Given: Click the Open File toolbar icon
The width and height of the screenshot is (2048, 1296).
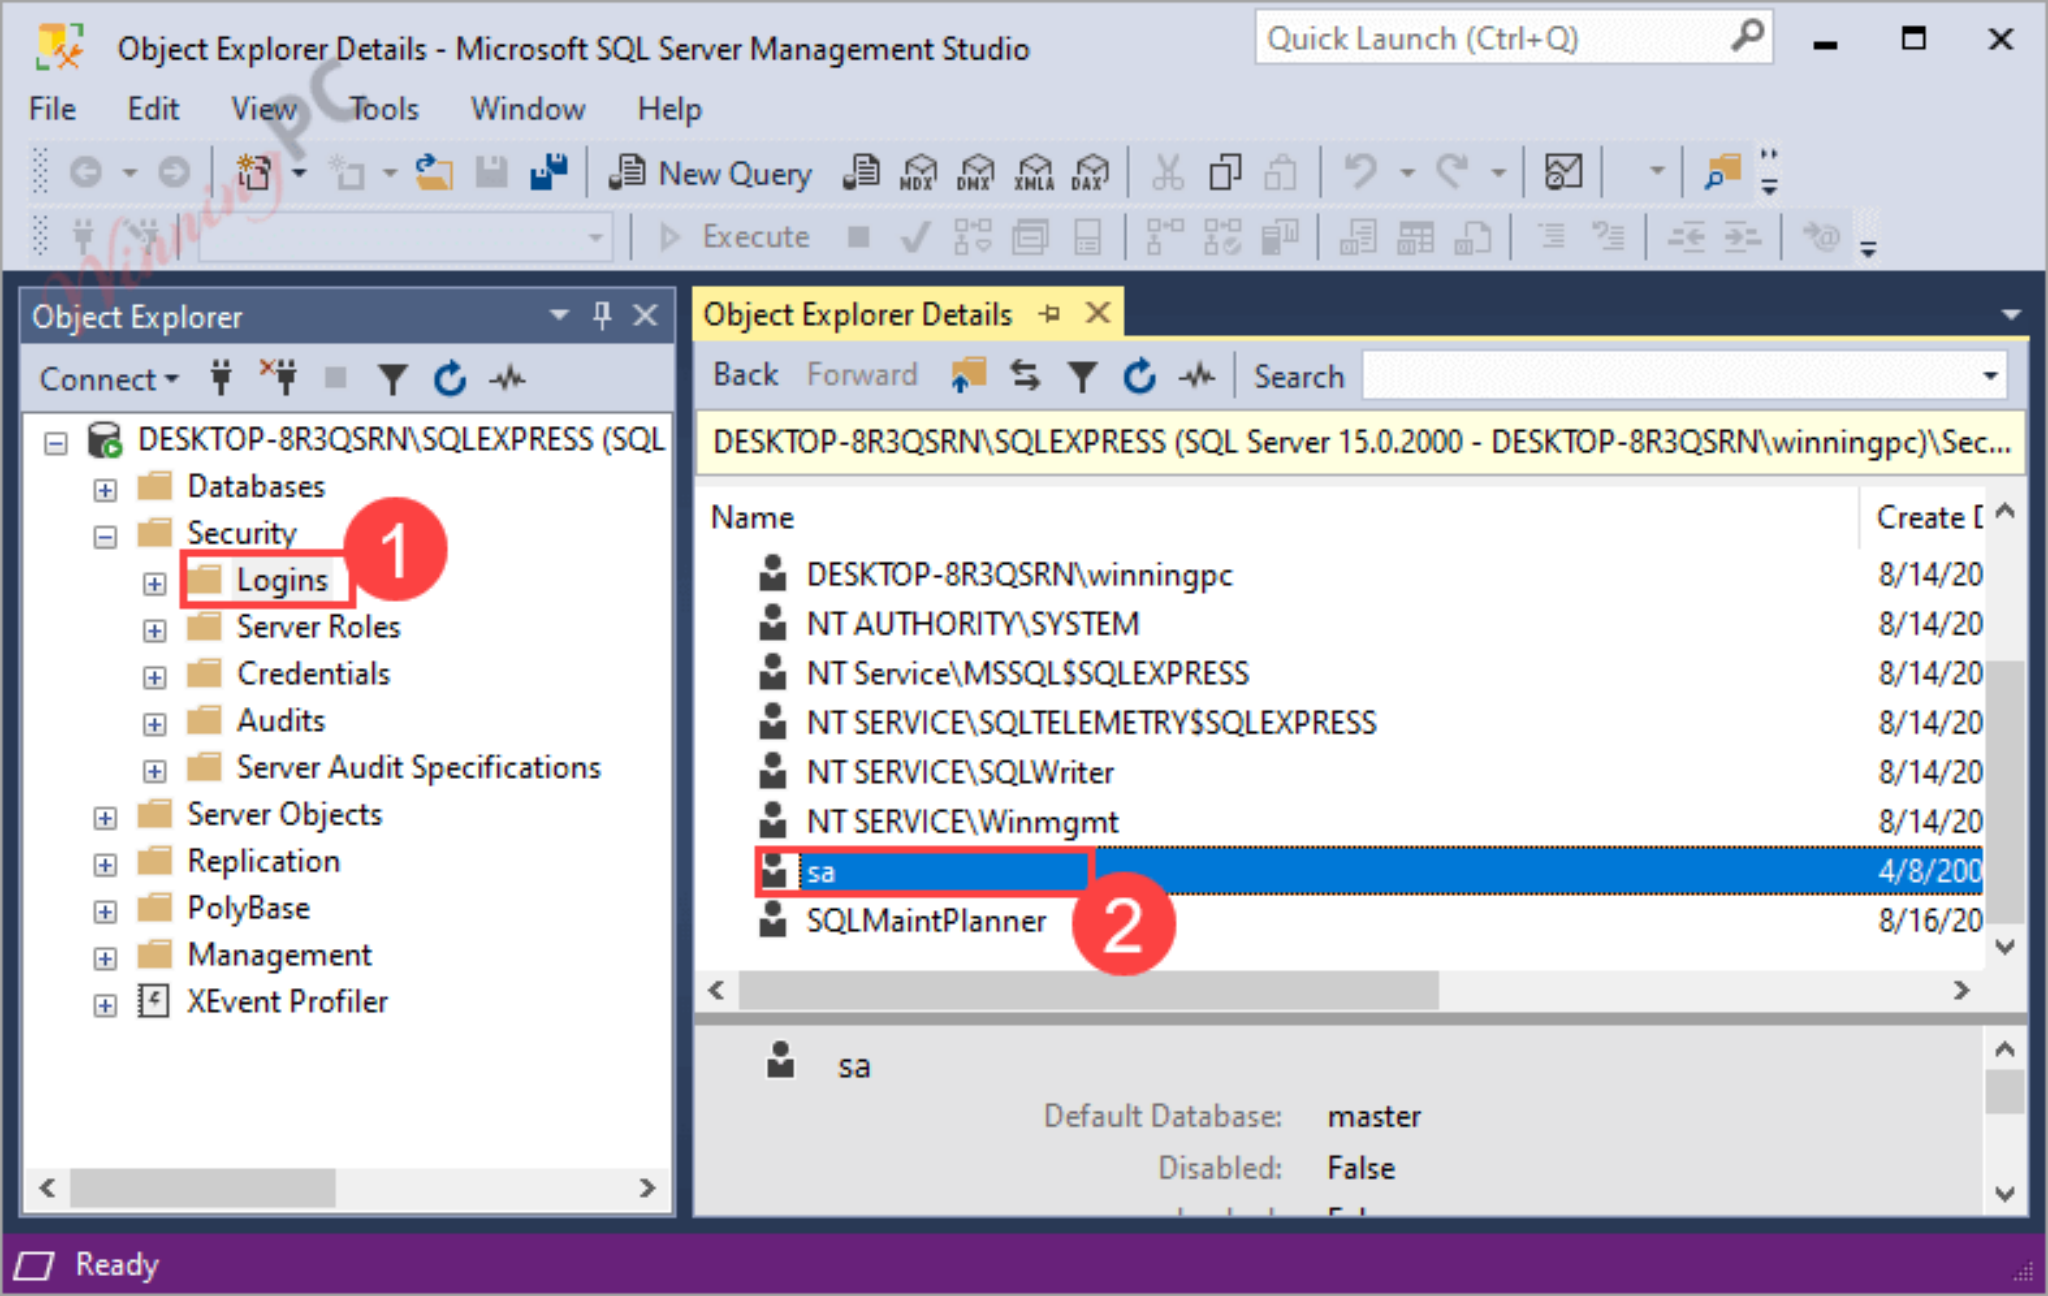Looking at the screenshot, I should [434, 173].
